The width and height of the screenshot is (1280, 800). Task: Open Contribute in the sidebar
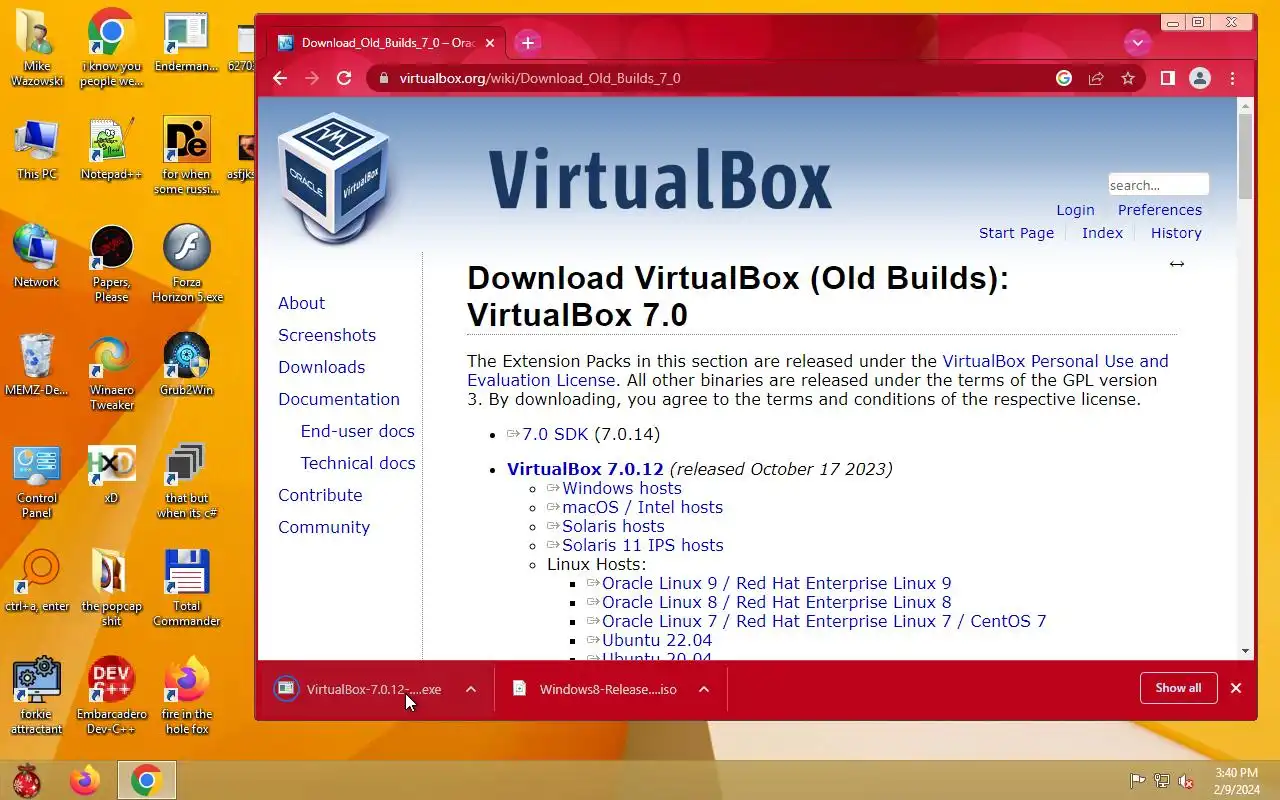320,495
